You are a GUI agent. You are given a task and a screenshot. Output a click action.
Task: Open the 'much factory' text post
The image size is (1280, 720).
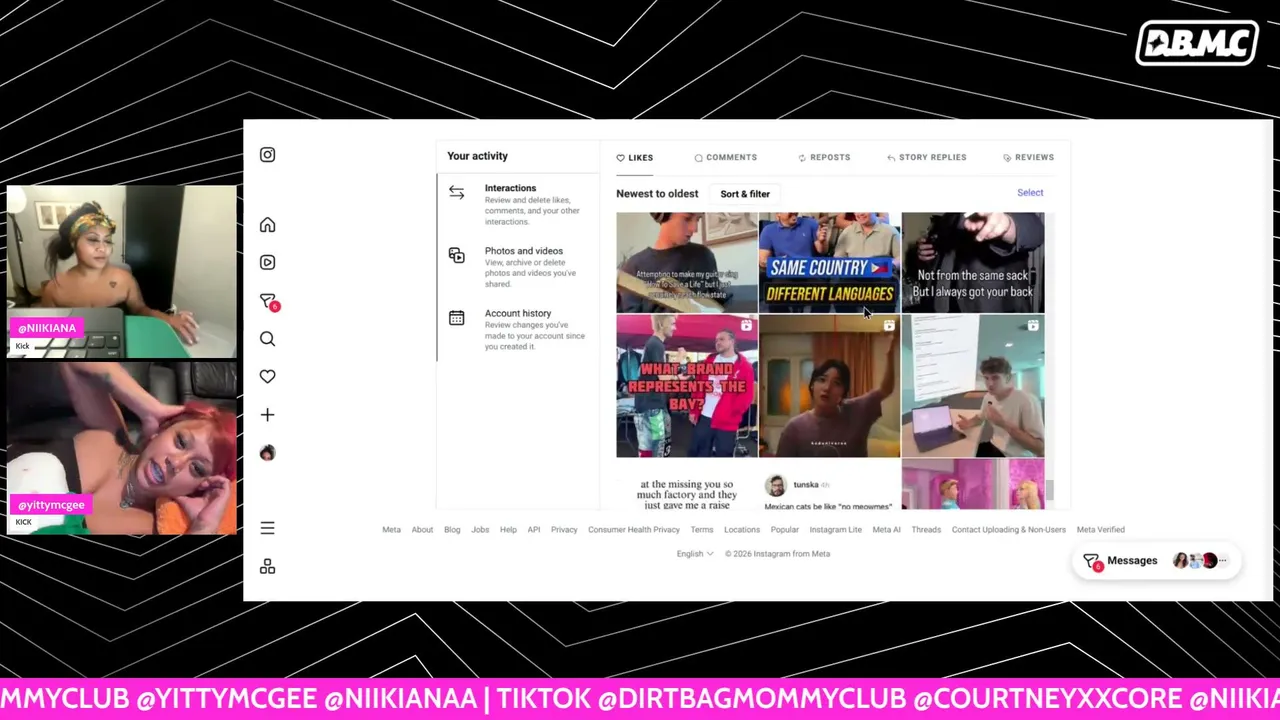[x=687, y=484]
